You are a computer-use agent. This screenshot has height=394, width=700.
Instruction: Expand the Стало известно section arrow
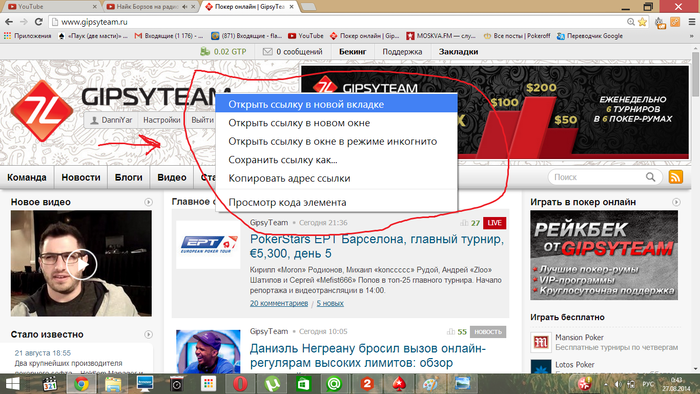[x=148, y=334]
